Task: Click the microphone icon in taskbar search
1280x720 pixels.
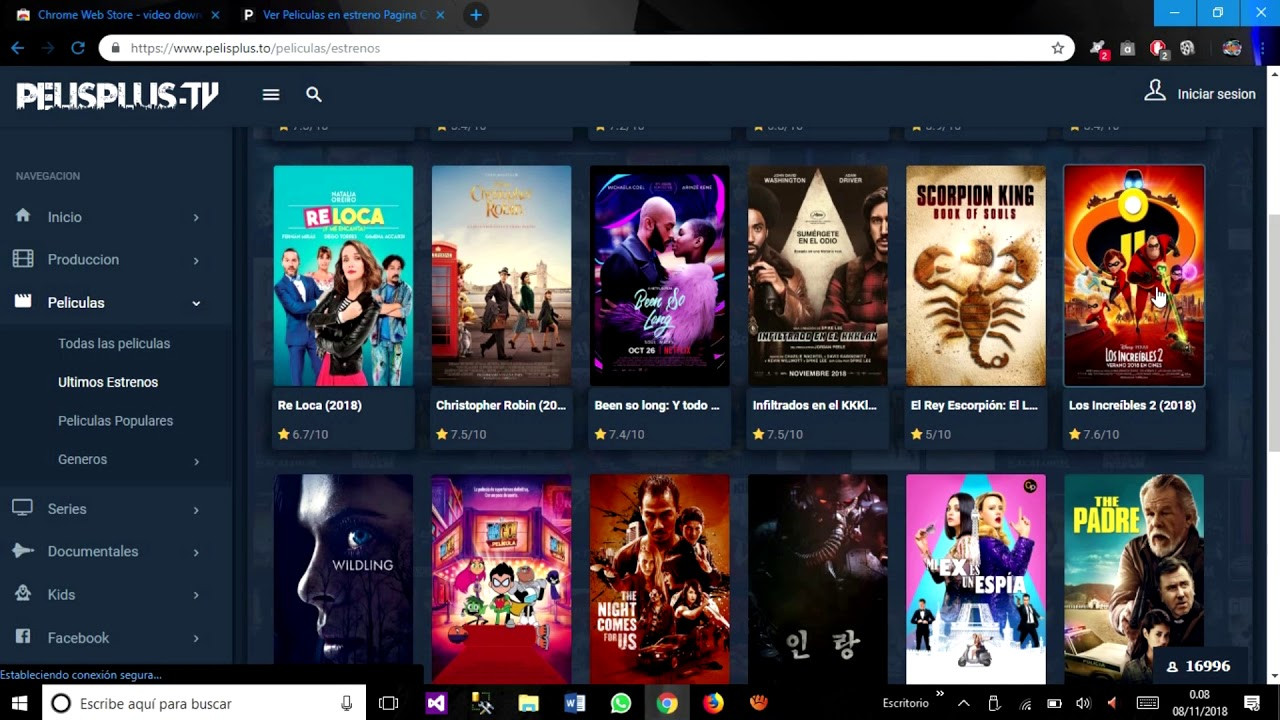Action: pyautogui.click(x=346, y=703)
